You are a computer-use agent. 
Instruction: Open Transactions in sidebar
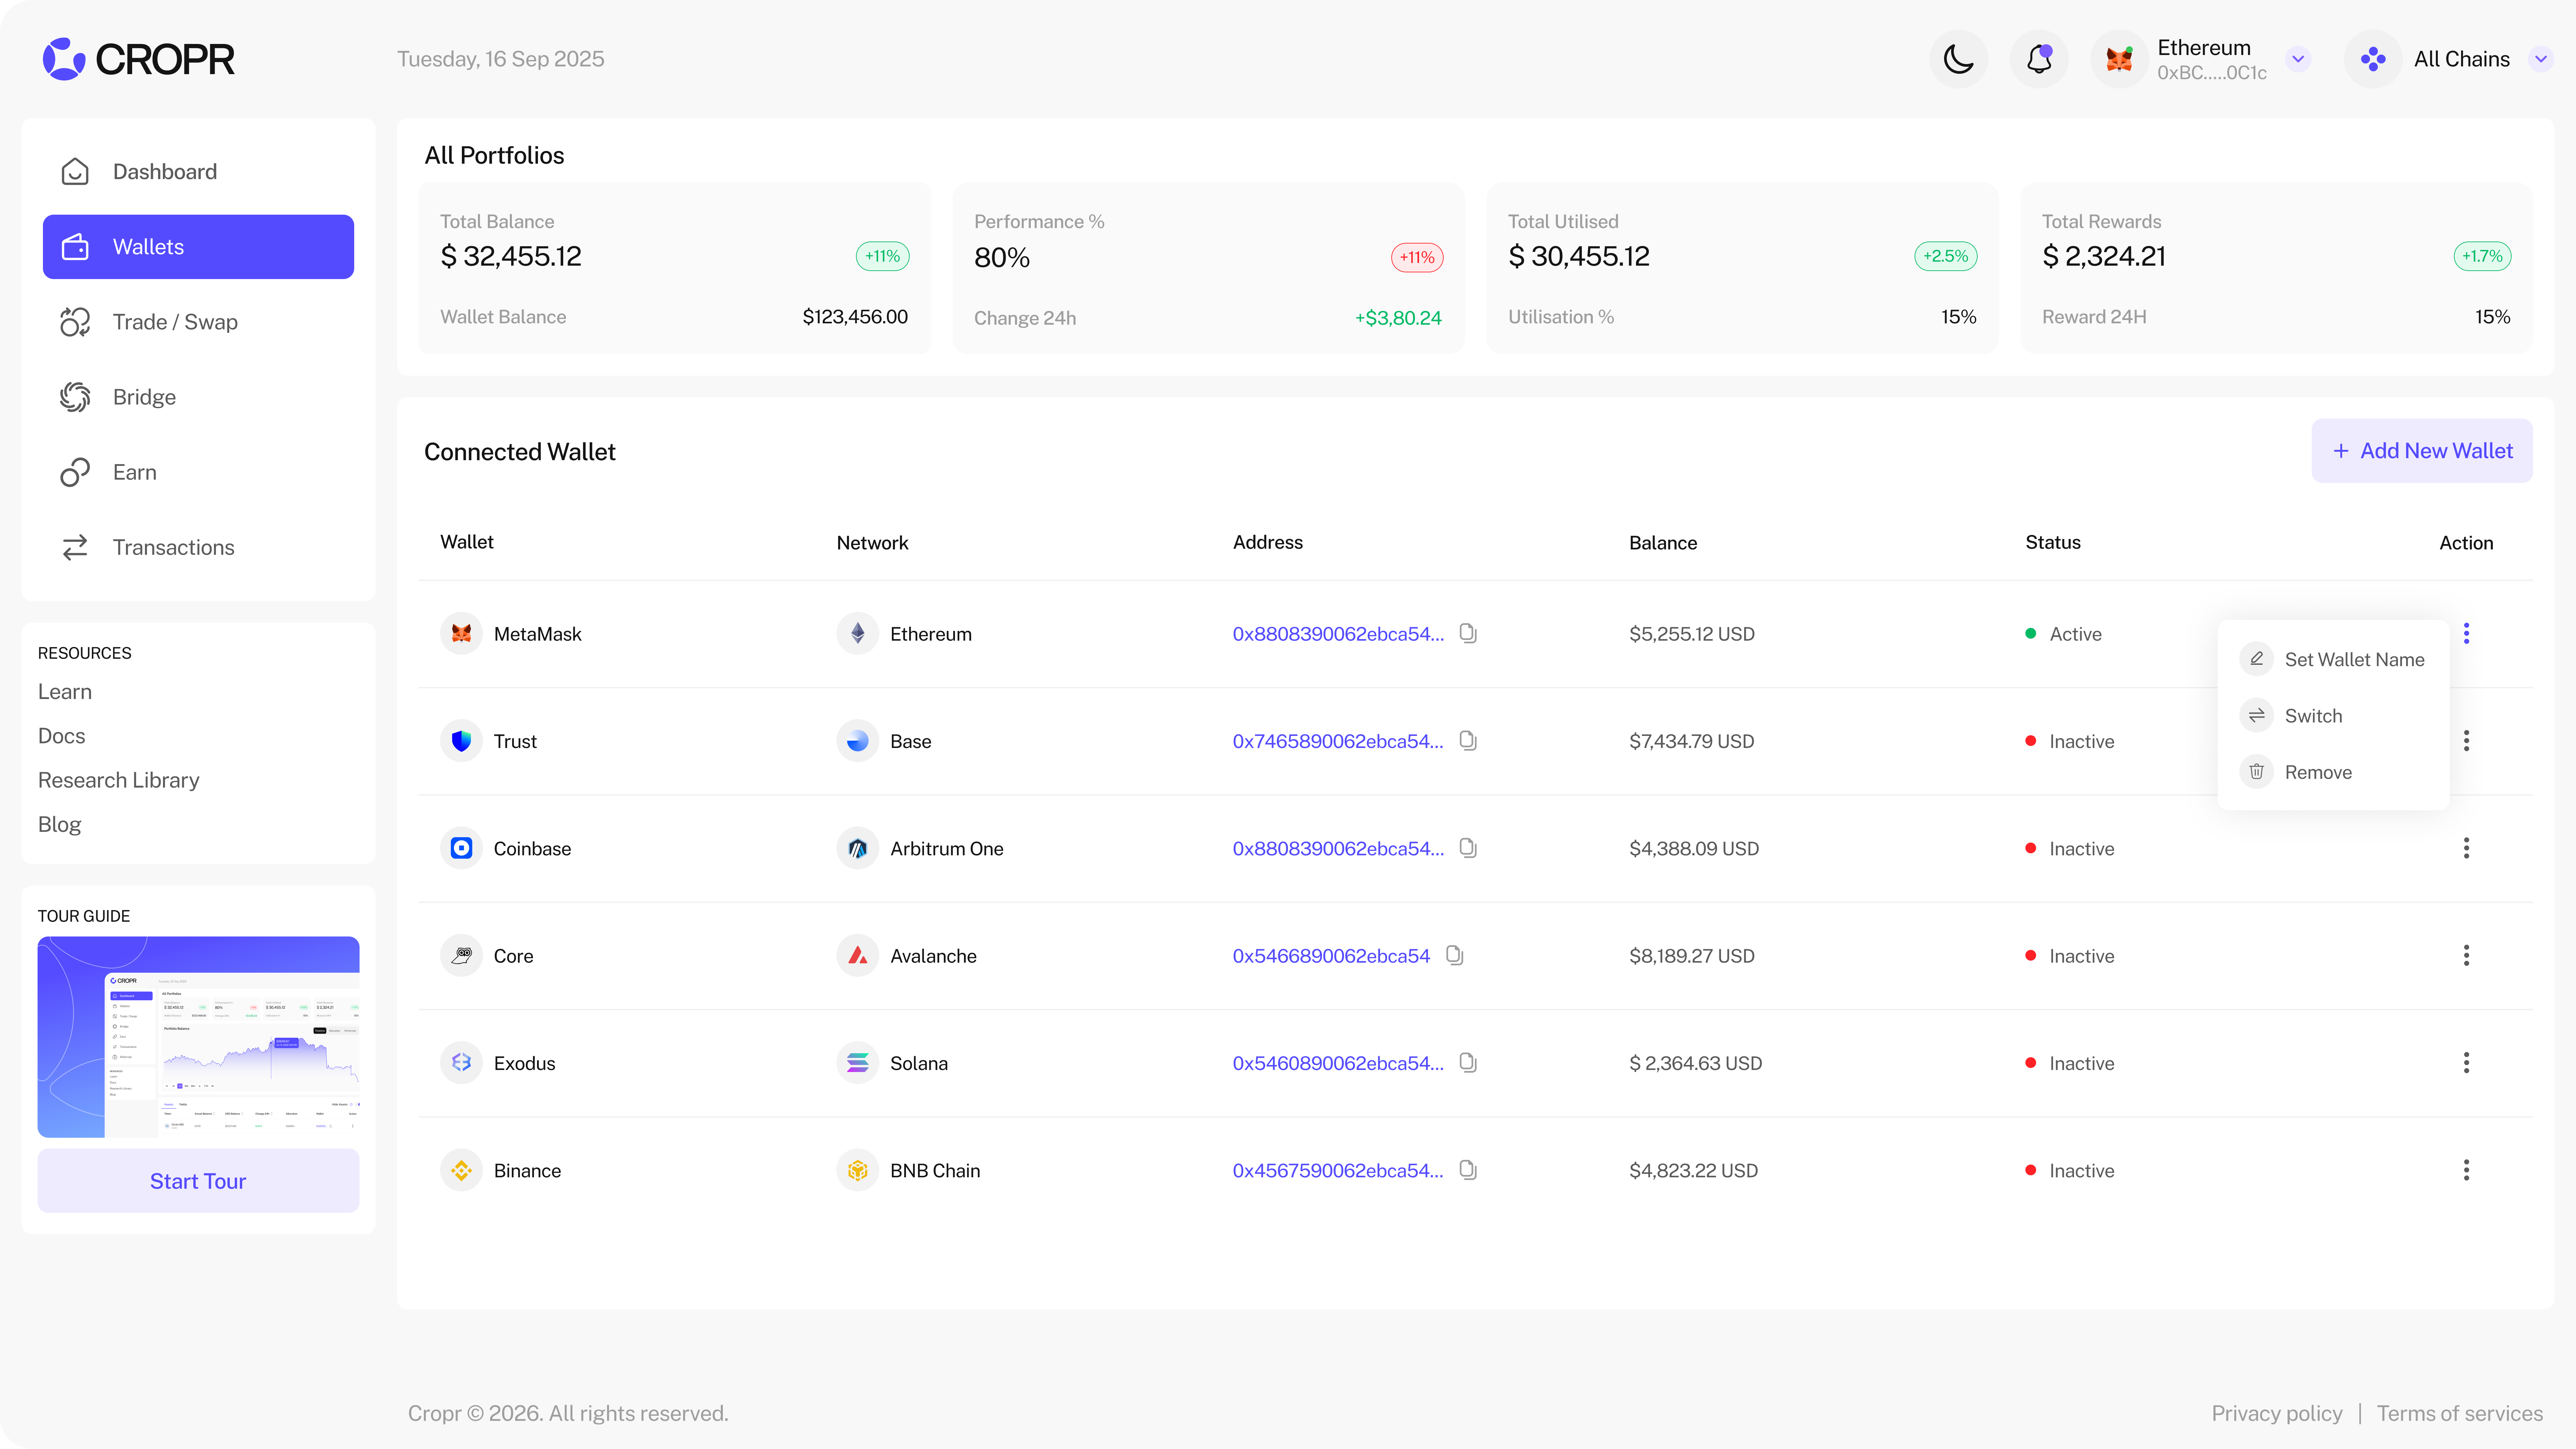[x=198, y=547]
